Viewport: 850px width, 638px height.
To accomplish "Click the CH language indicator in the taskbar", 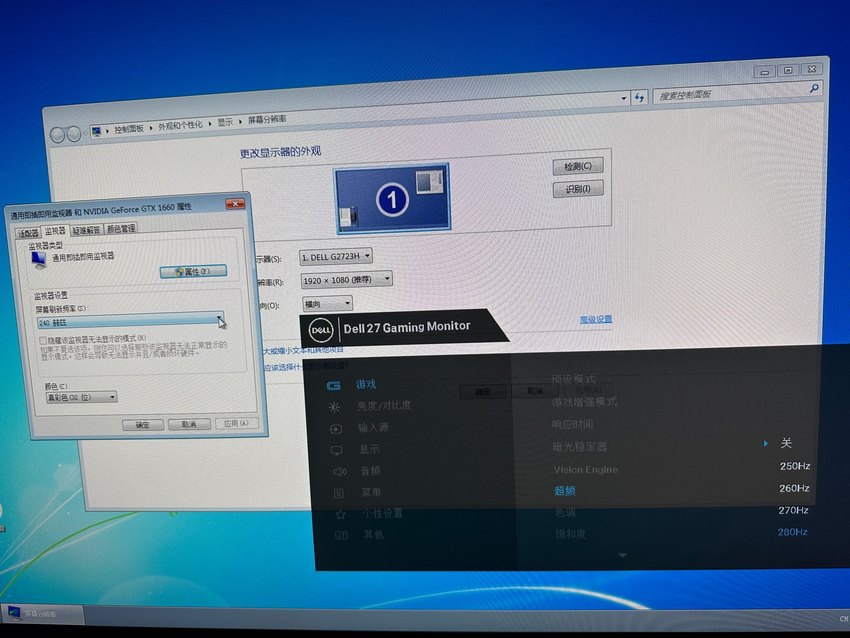I will (844, 618).
